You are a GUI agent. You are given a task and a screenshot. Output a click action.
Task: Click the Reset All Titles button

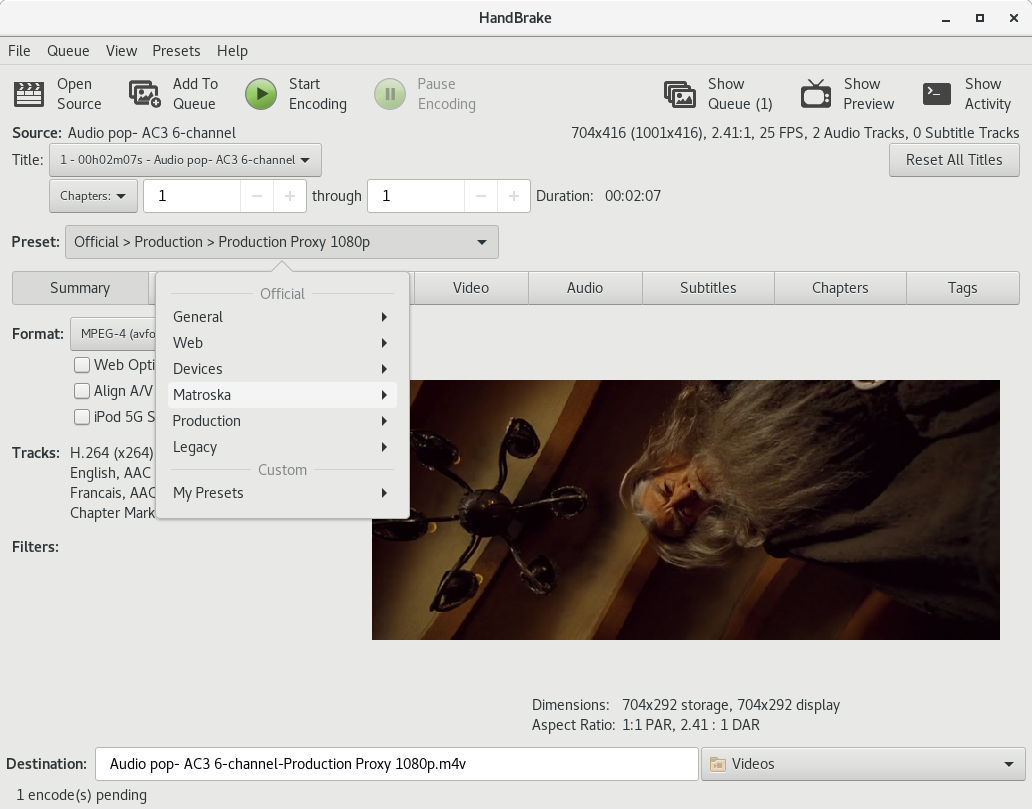pyautogui.click(x=954, y=160)
